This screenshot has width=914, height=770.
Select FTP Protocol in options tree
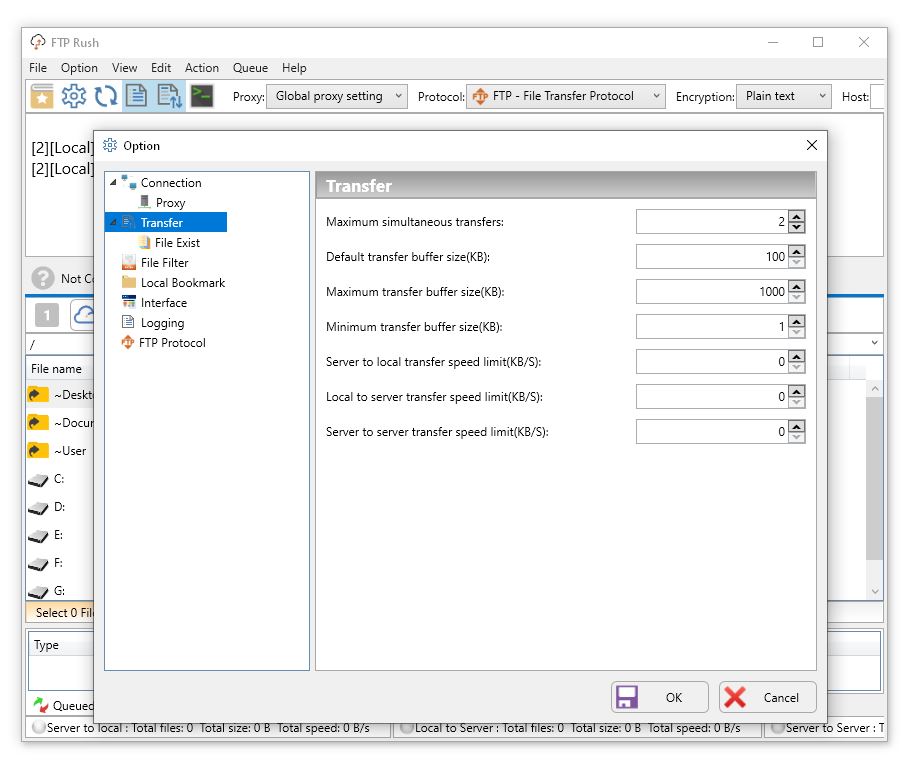(x=171, y=343)
